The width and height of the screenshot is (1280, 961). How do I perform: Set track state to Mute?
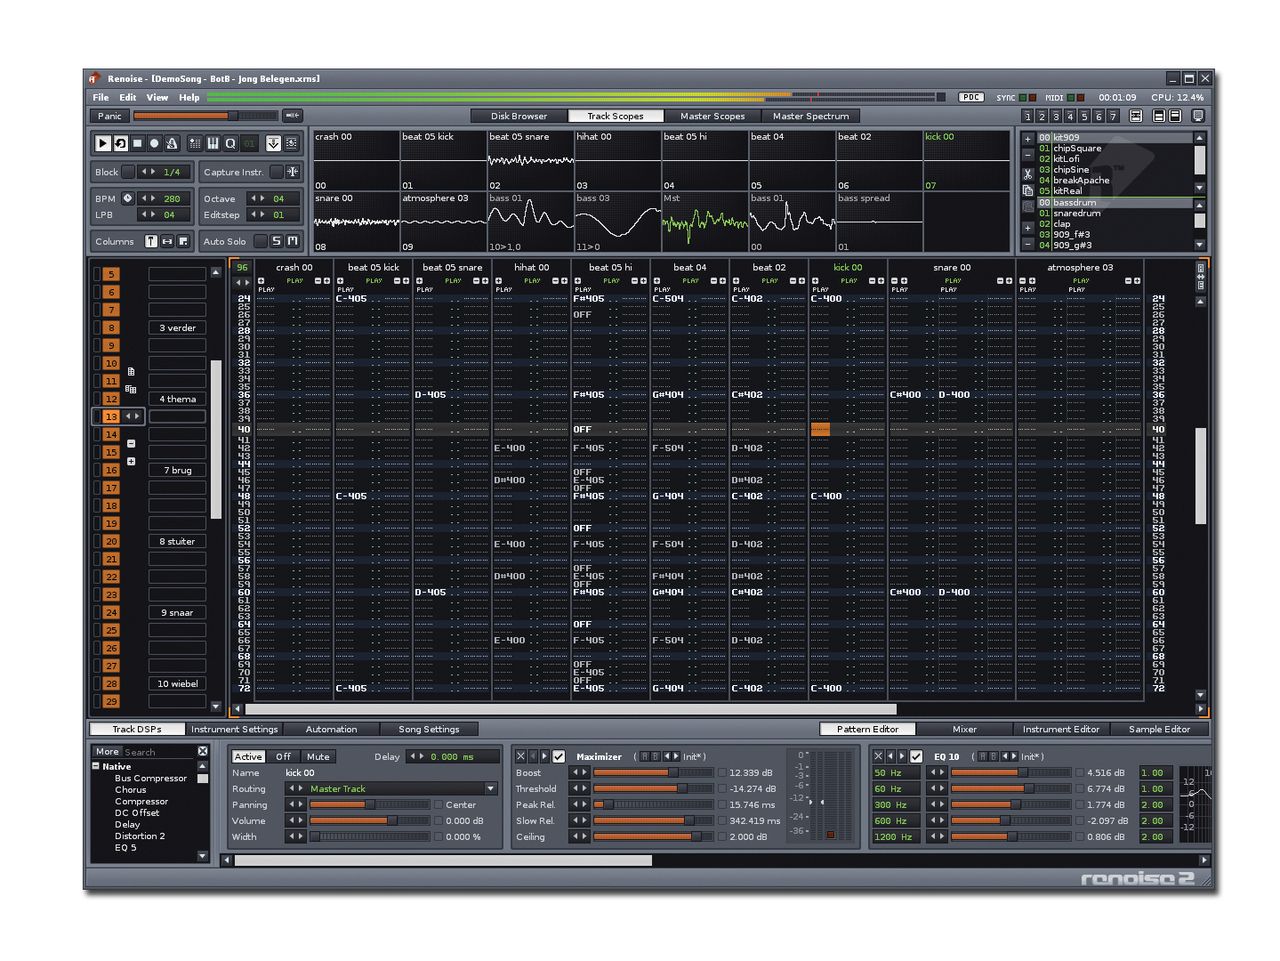click(x=318, y=756)
